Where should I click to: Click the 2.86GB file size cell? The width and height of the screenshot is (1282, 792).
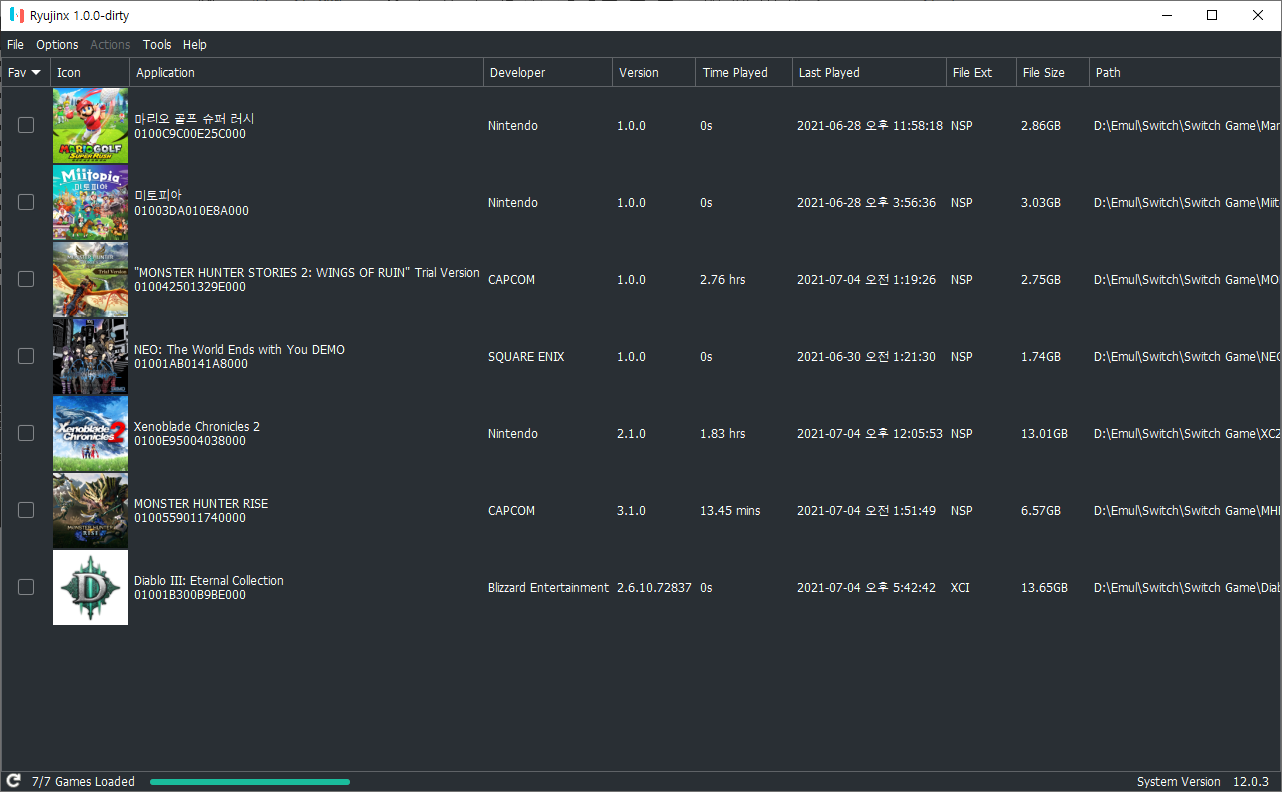pos(1041,126)
